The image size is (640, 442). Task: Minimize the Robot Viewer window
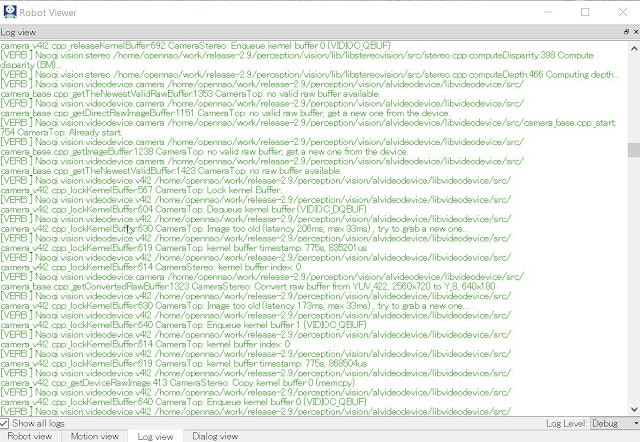click(548, 12)
